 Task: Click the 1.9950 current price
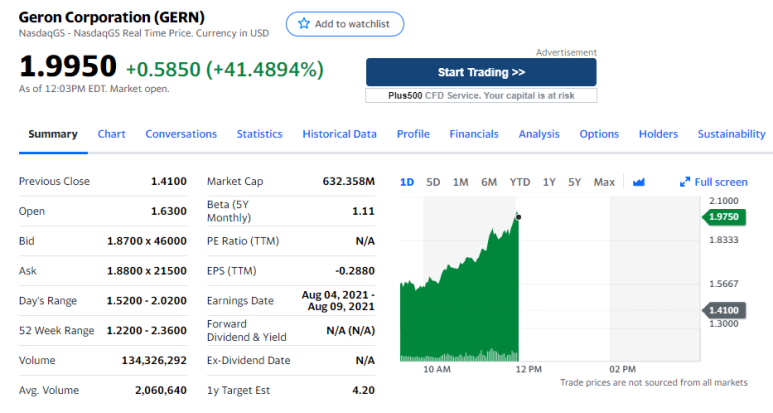(x=68, y=66)
